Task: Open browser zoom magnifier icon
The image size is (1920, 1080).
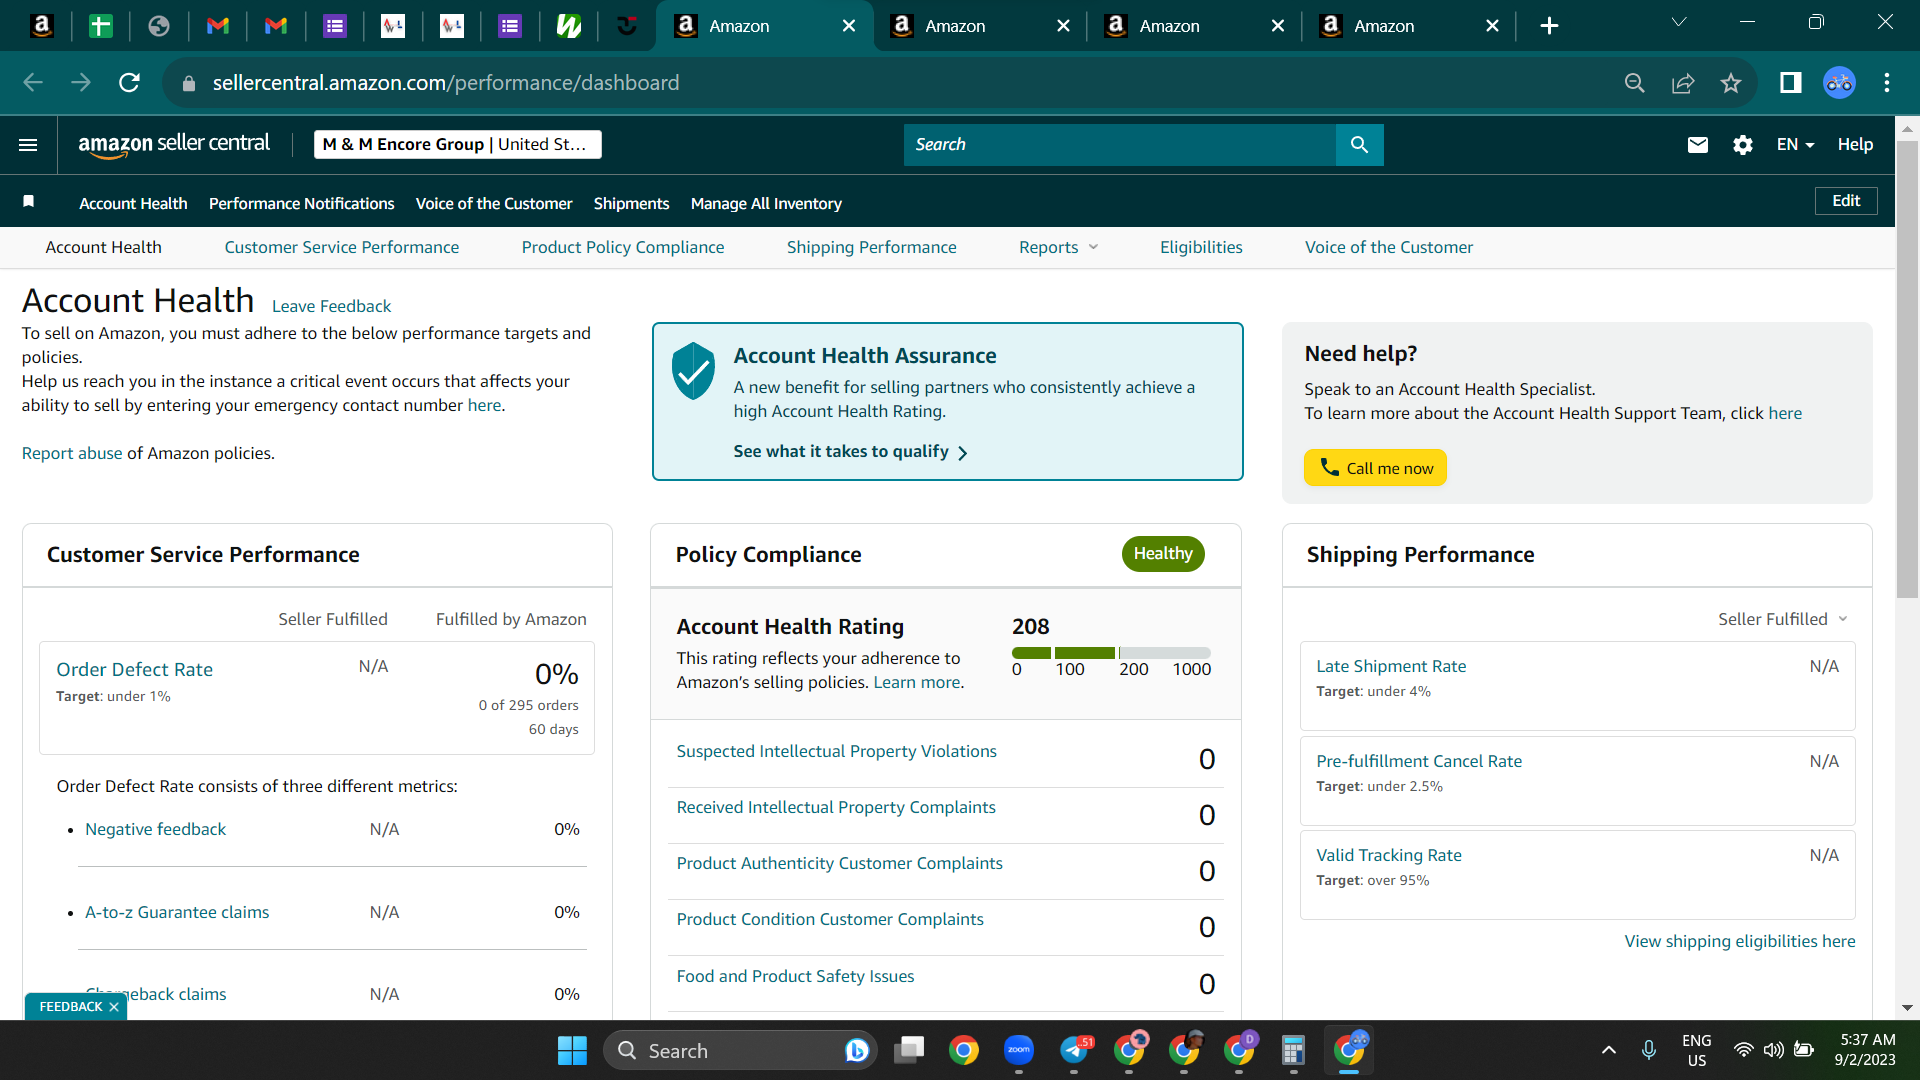Action: pyautogui.click(x=1635, y=83)
